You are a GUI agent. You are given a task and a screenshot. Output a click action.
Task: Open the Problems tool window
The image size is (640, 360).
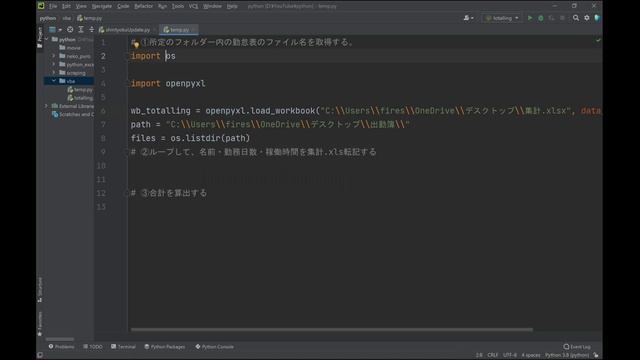(62, 347)
